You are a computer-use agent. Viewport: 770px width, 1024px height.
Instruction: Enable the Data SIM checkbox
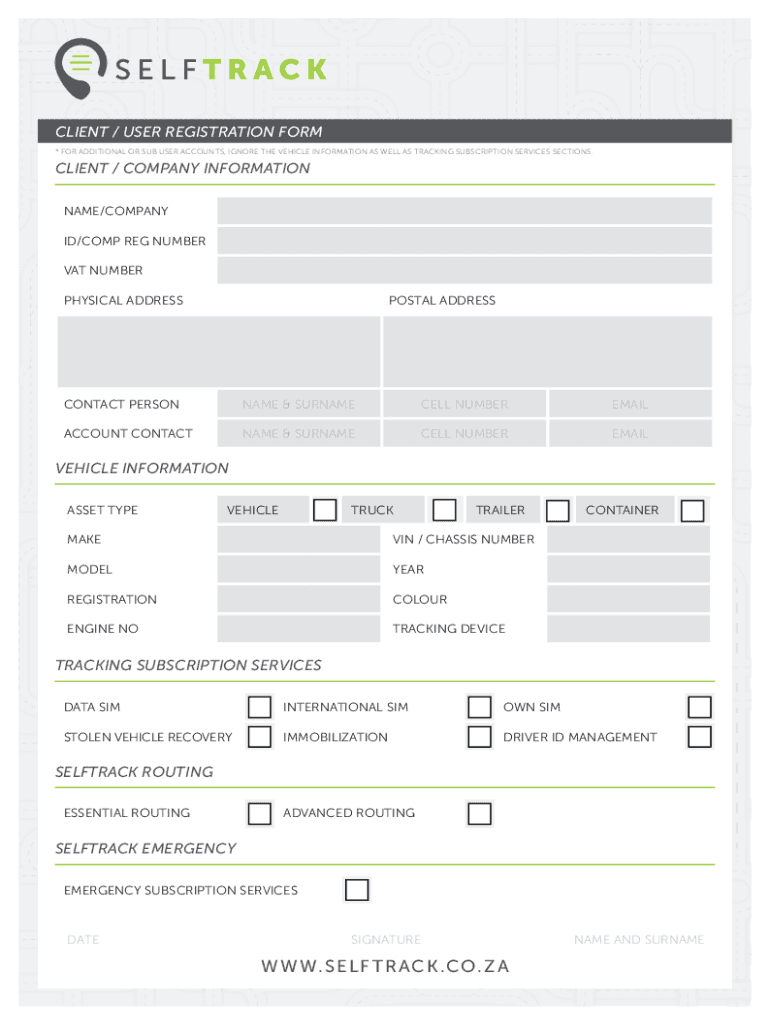tap(259, 707)
